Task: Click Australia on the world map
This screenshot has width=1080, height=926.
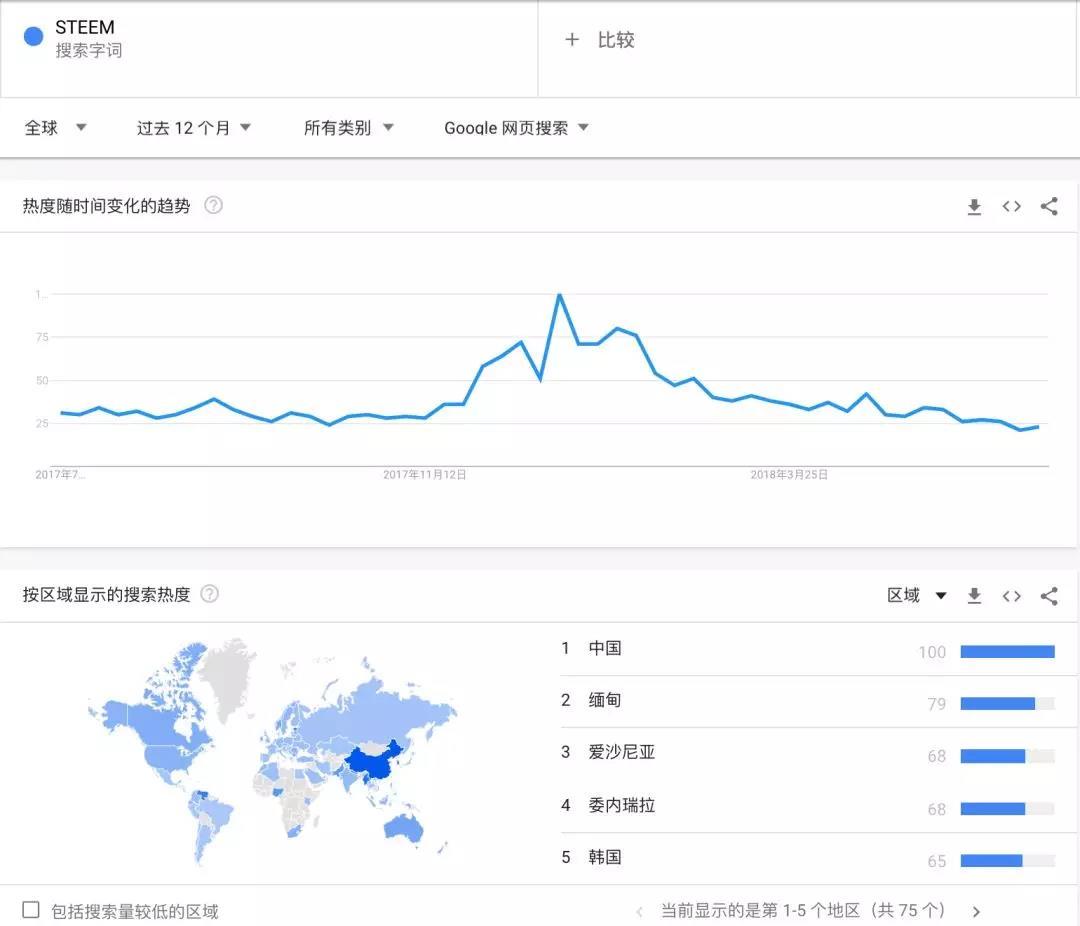Action: pyautogui.click(x=403, y=827)
